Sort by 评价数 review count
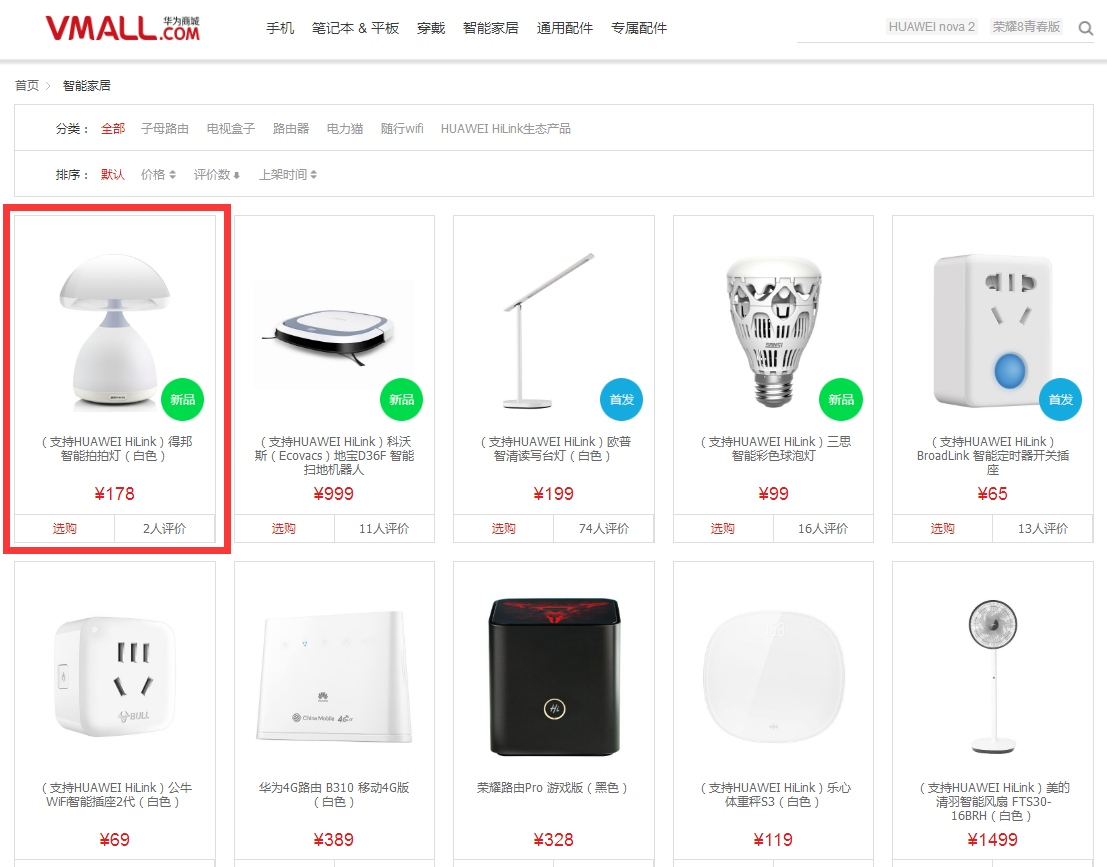Image resolution: width=1107 pixels, height=867 pixels. (x=217, y=174)
